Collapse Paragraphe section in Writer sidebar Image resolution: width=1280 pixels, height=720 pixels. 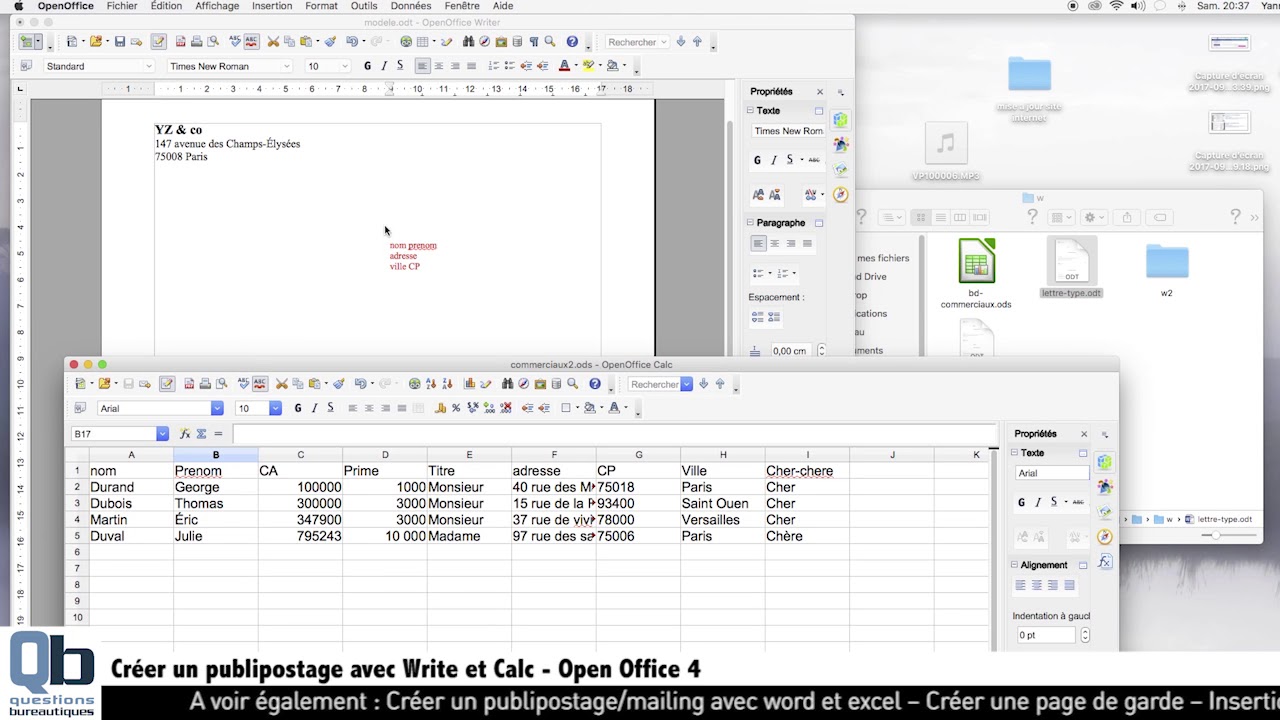click(x=750, y=223)
